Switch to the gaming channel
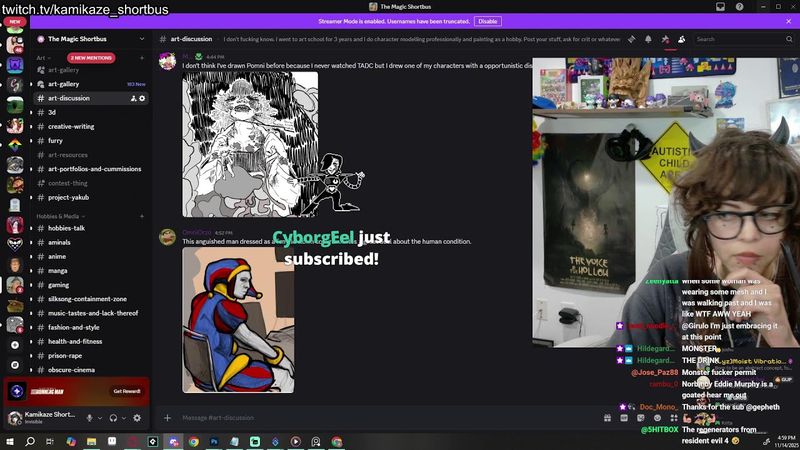800x450 pixels. (59, 284)
